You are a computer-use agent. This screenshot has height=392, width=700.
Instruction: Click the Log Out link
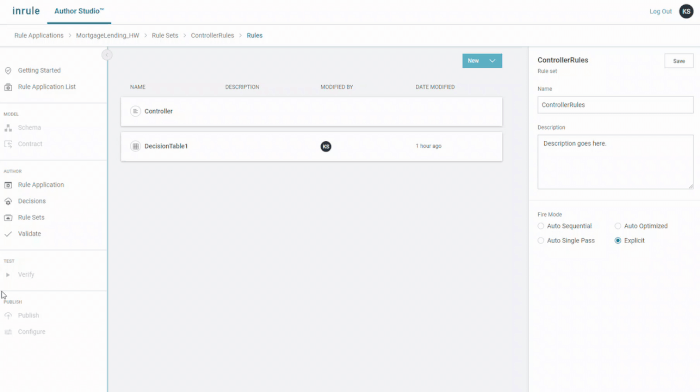660,12
